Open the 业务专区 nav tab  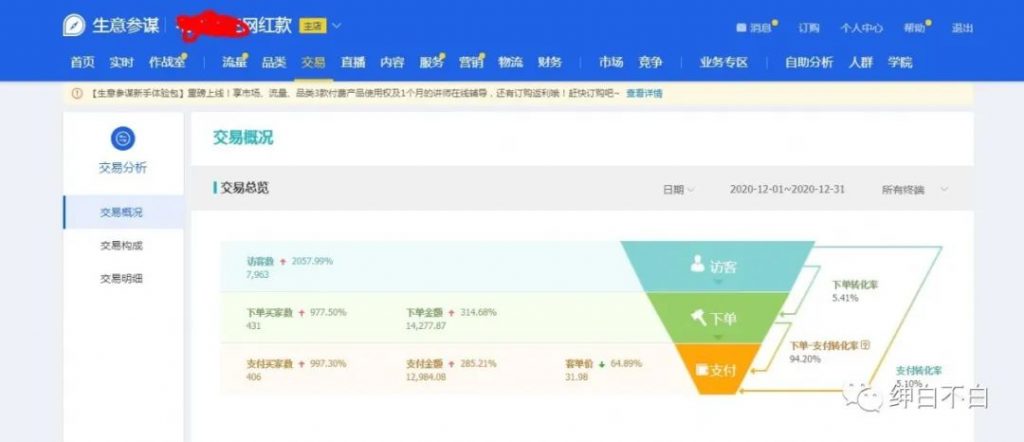coord(724,63)
